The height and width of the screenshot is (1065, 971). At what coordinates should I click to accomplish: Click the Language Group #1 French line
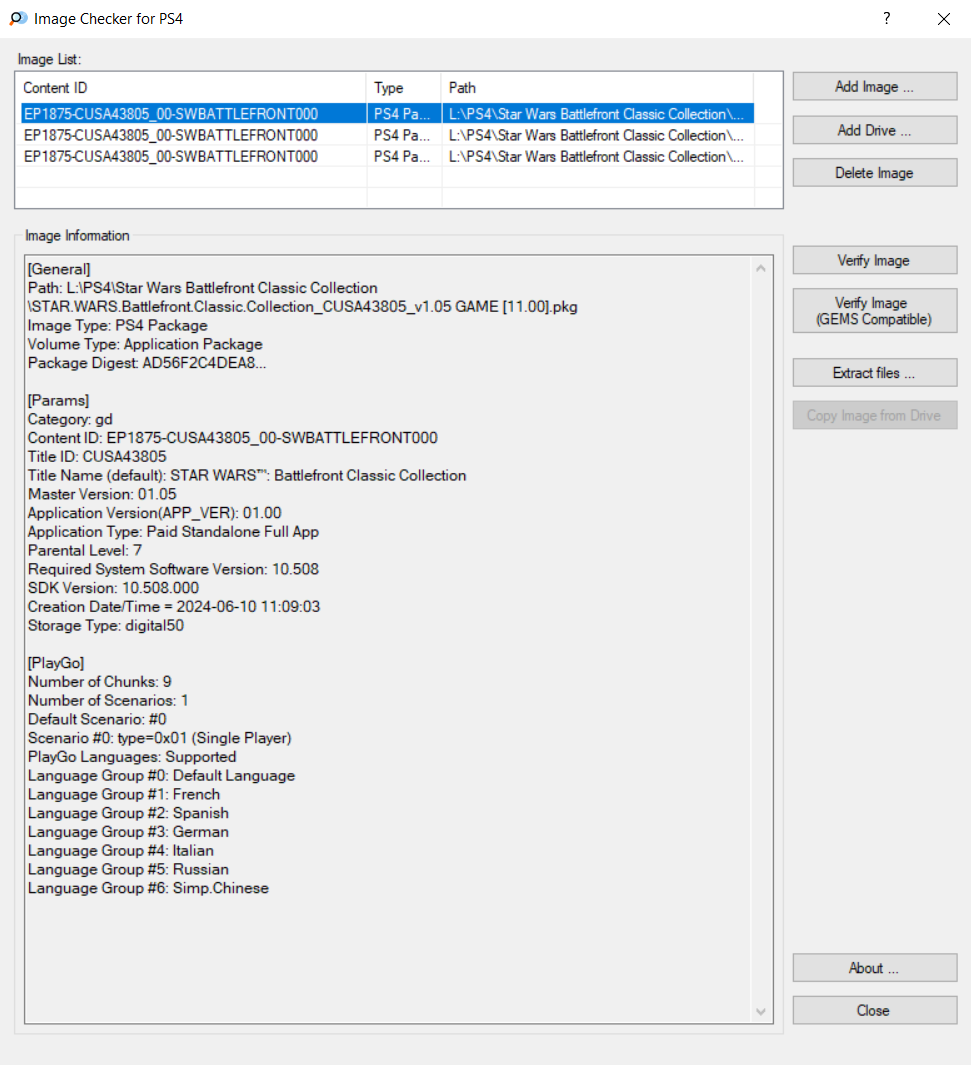124,795
